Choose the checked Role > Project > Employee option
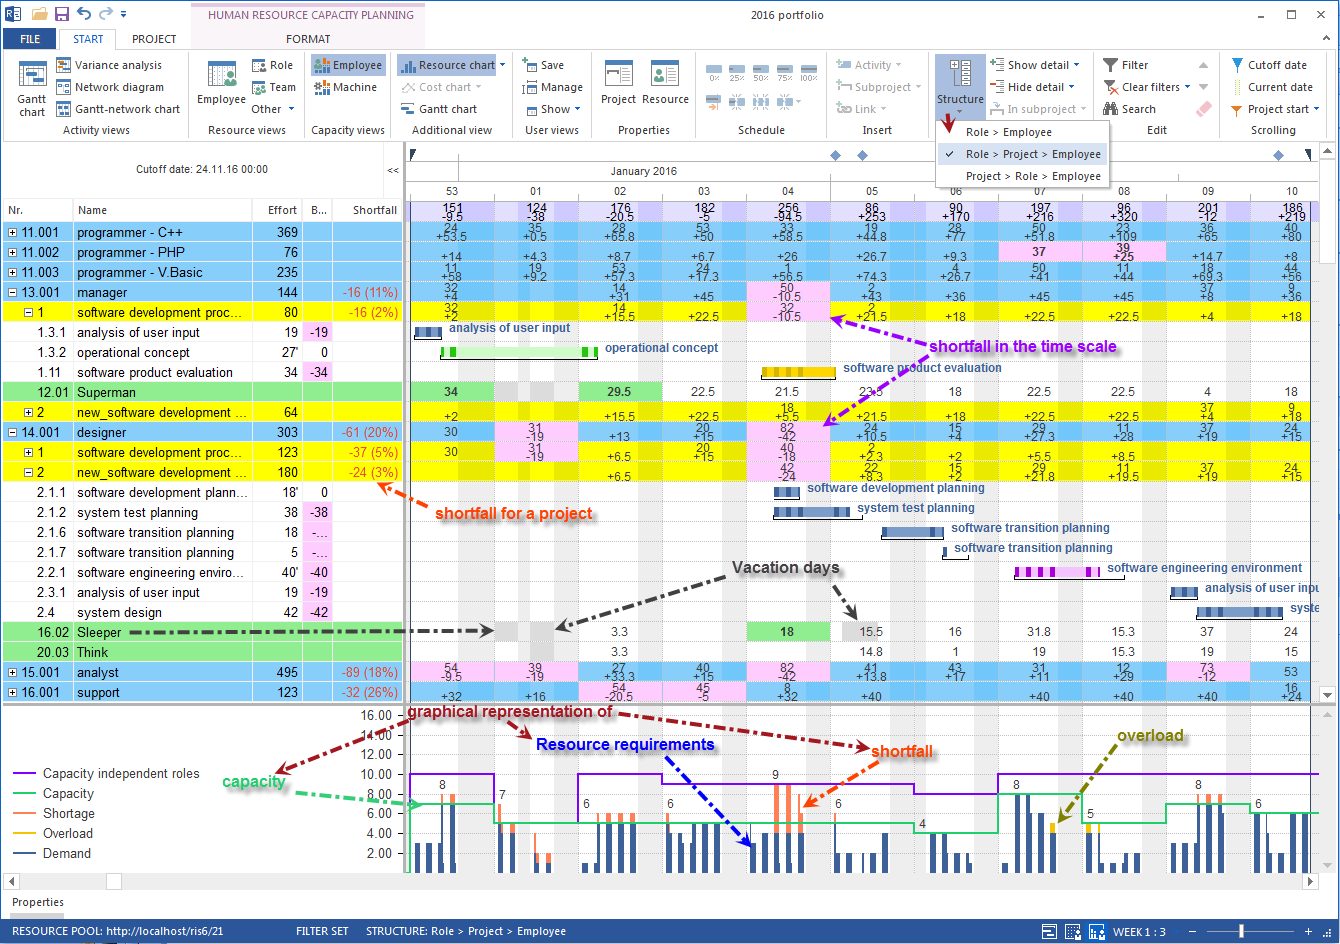 pos(1022,154)
